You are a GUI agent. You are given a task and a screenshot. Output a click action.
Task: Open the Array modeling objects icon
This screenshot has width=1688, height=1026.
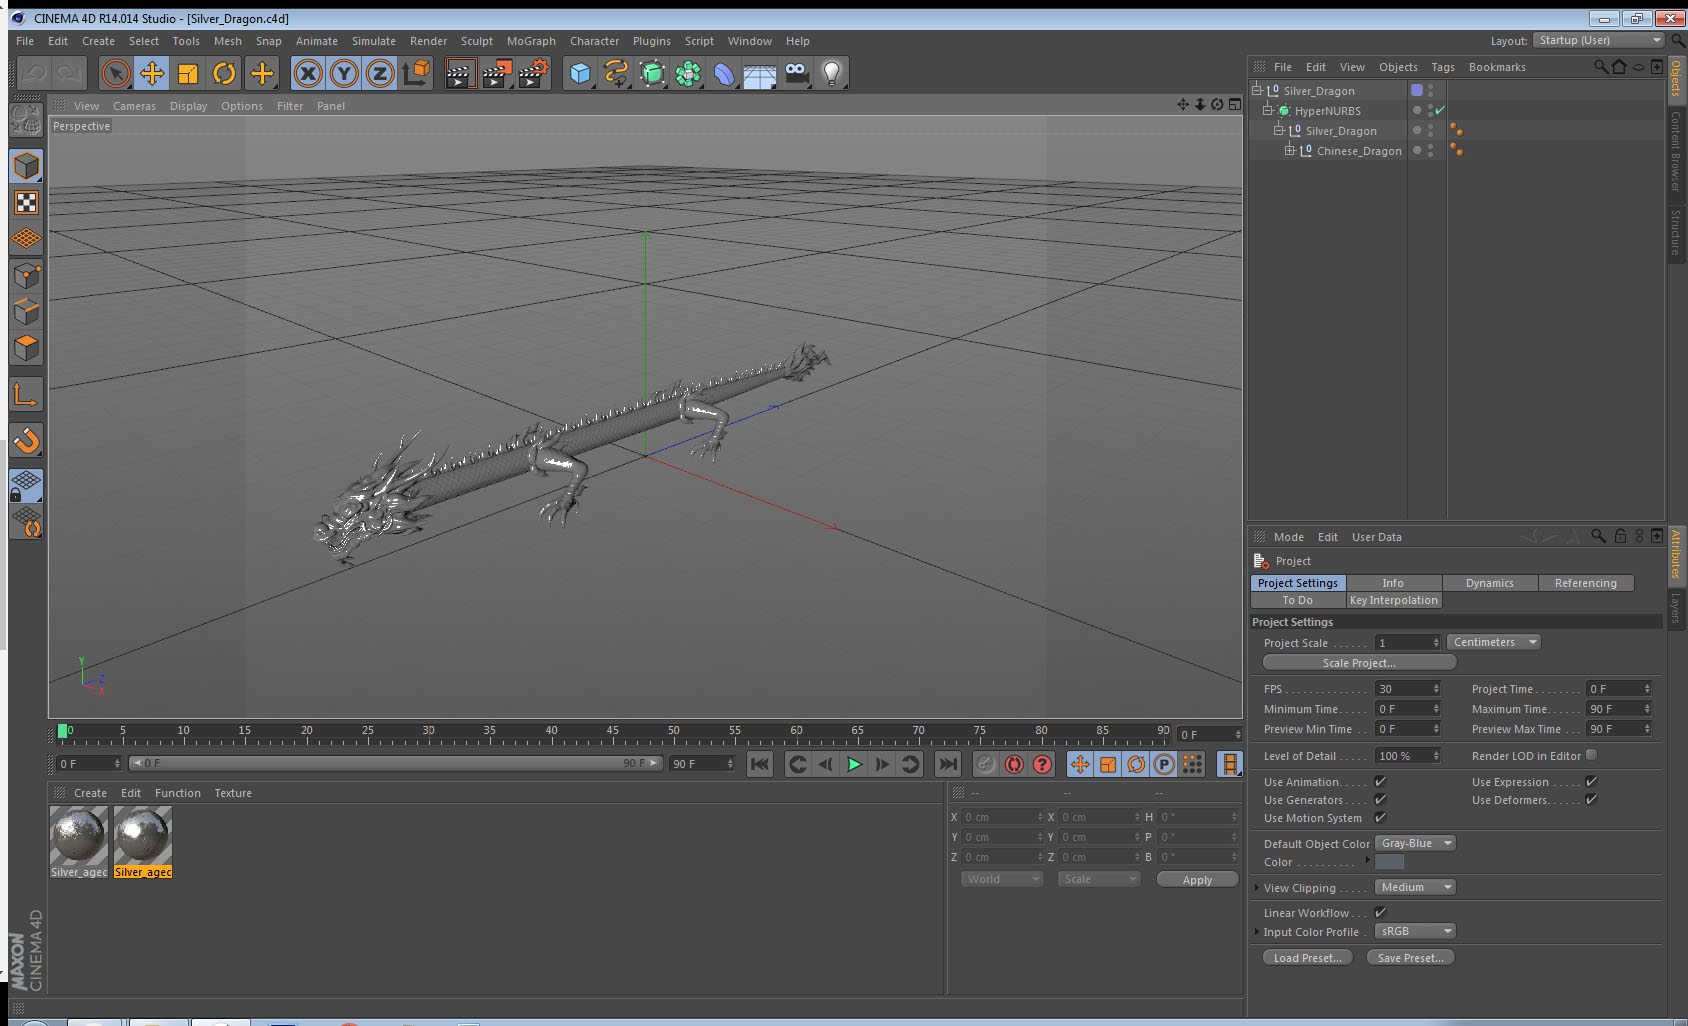tap(688, 73)
